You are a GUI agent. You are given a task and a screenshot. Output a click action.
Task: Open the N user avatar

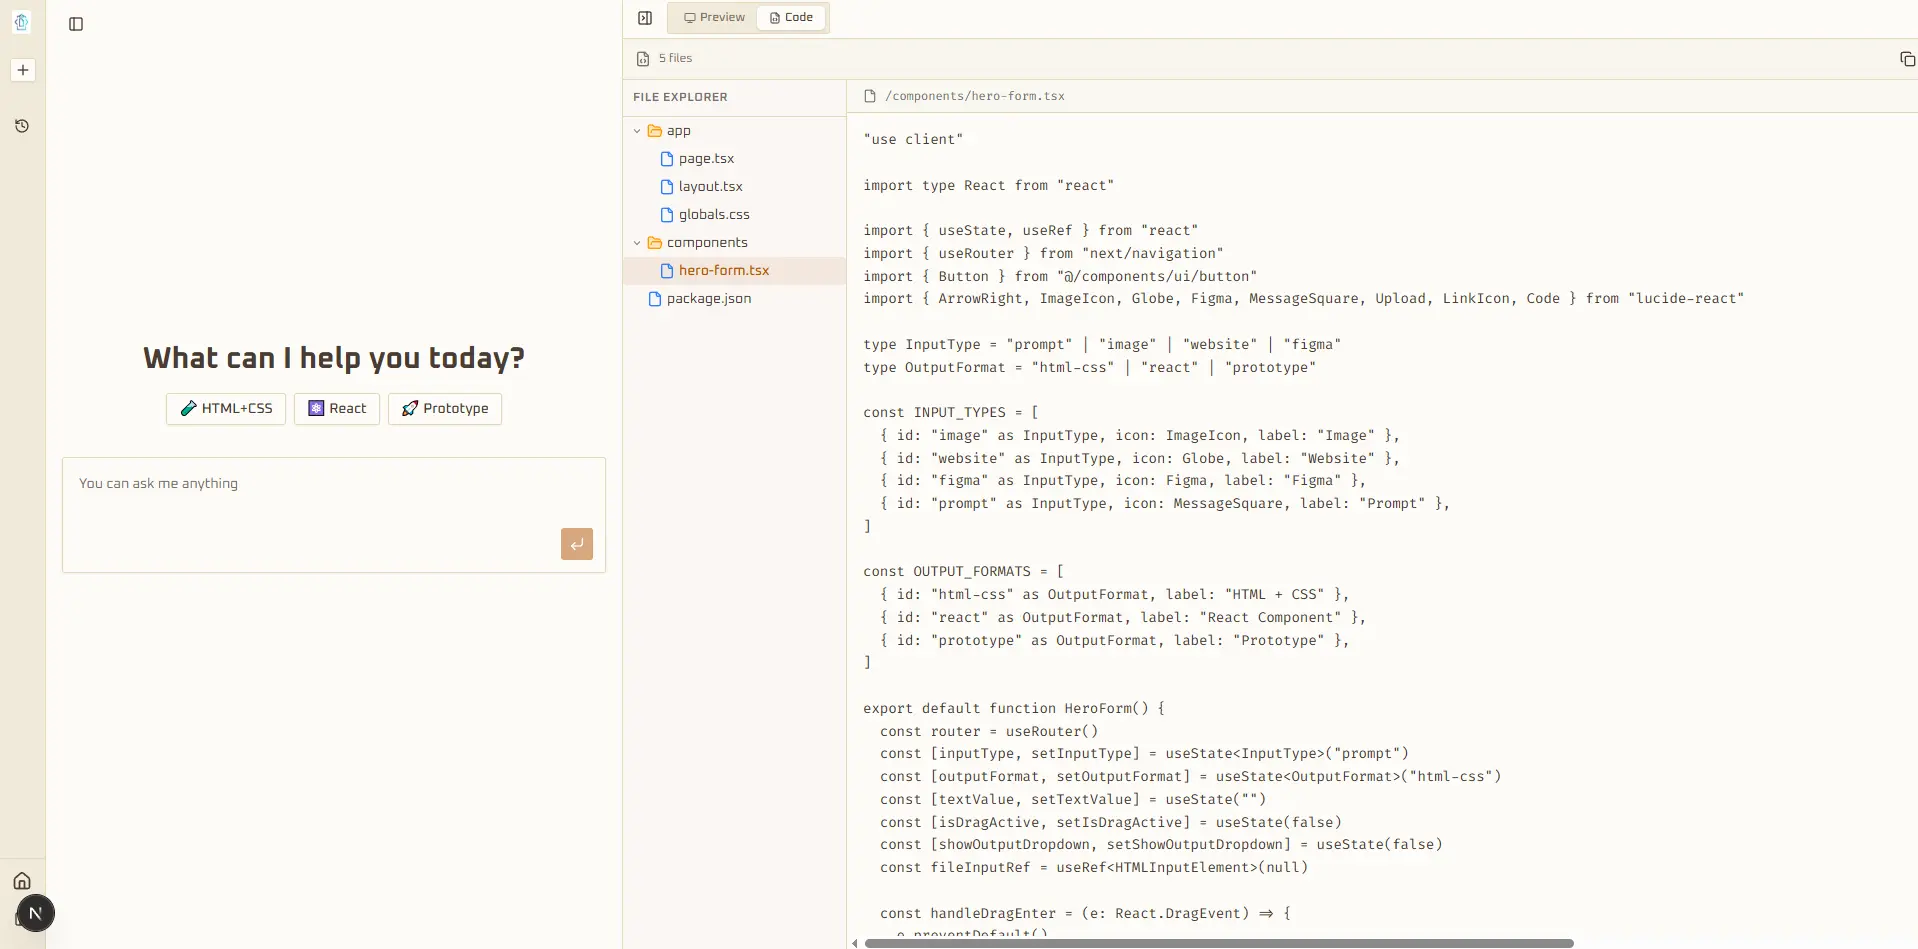coord(36,913)
